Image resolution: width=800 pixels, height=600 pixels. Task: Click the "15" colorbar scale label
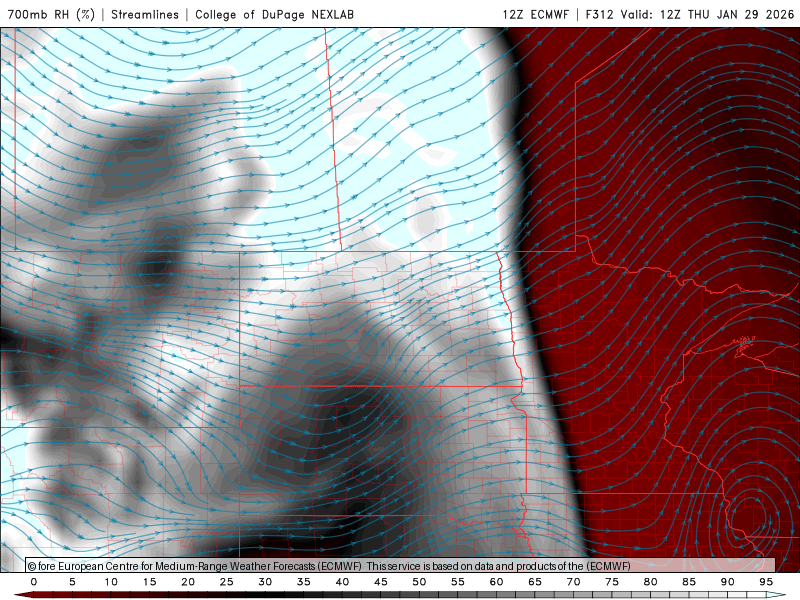pos(149,582)
